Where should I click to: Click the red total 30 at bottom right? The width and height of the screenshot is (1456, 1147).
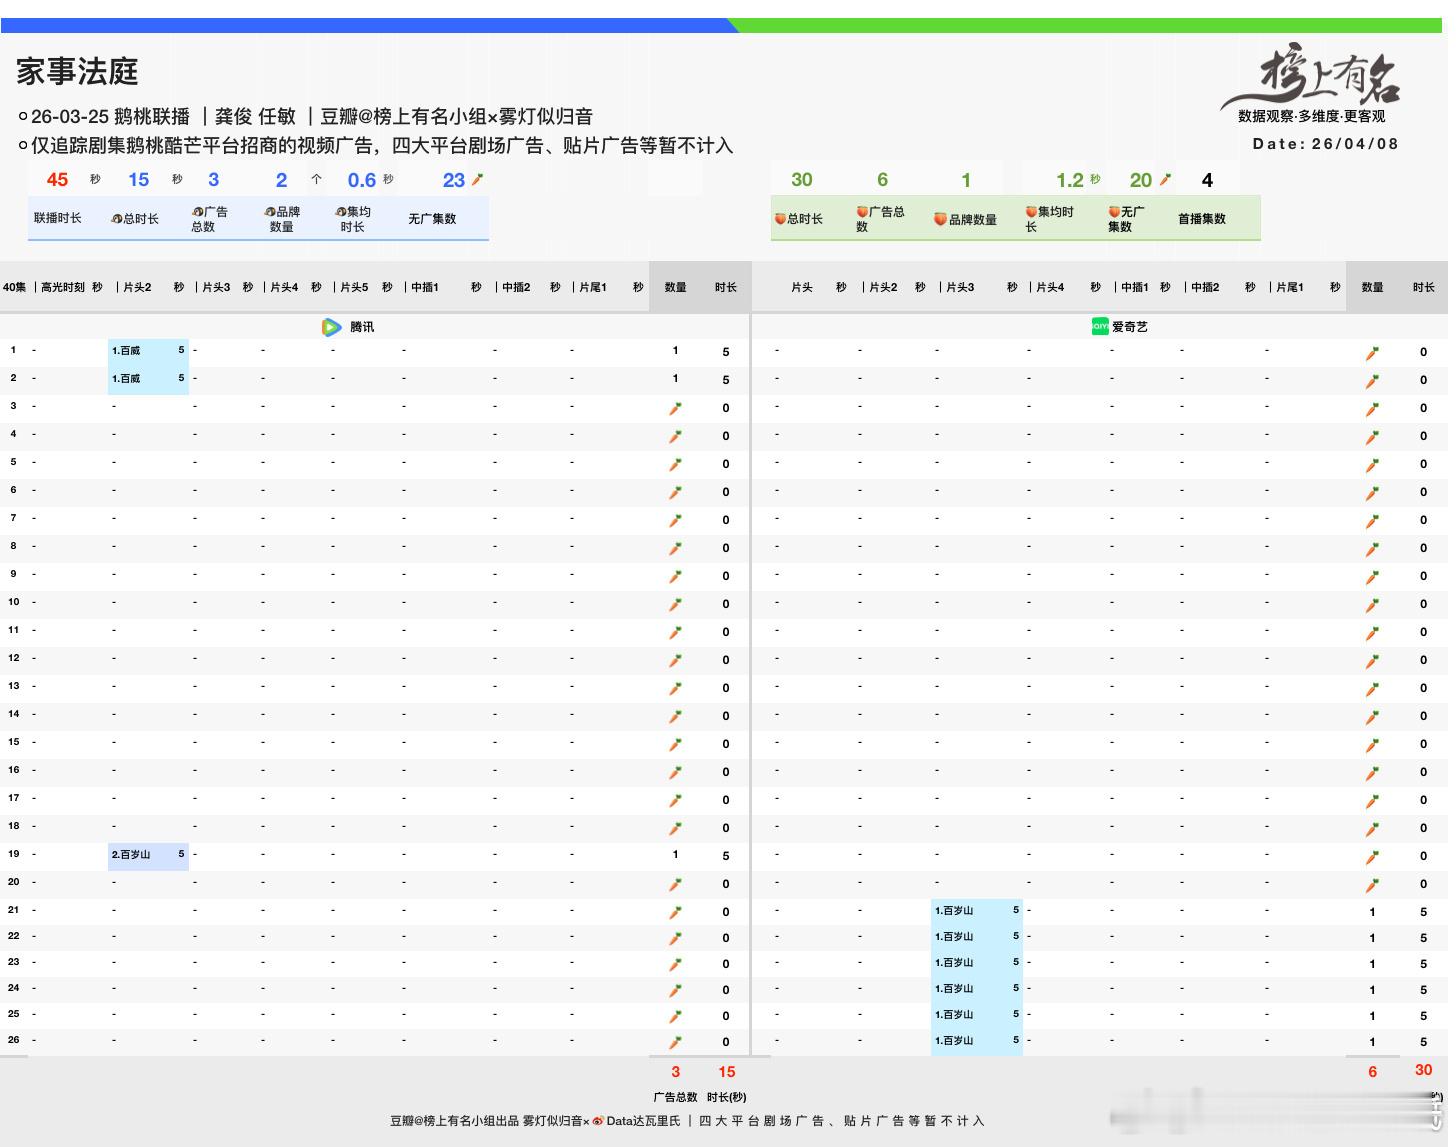pos(1423,1070)
